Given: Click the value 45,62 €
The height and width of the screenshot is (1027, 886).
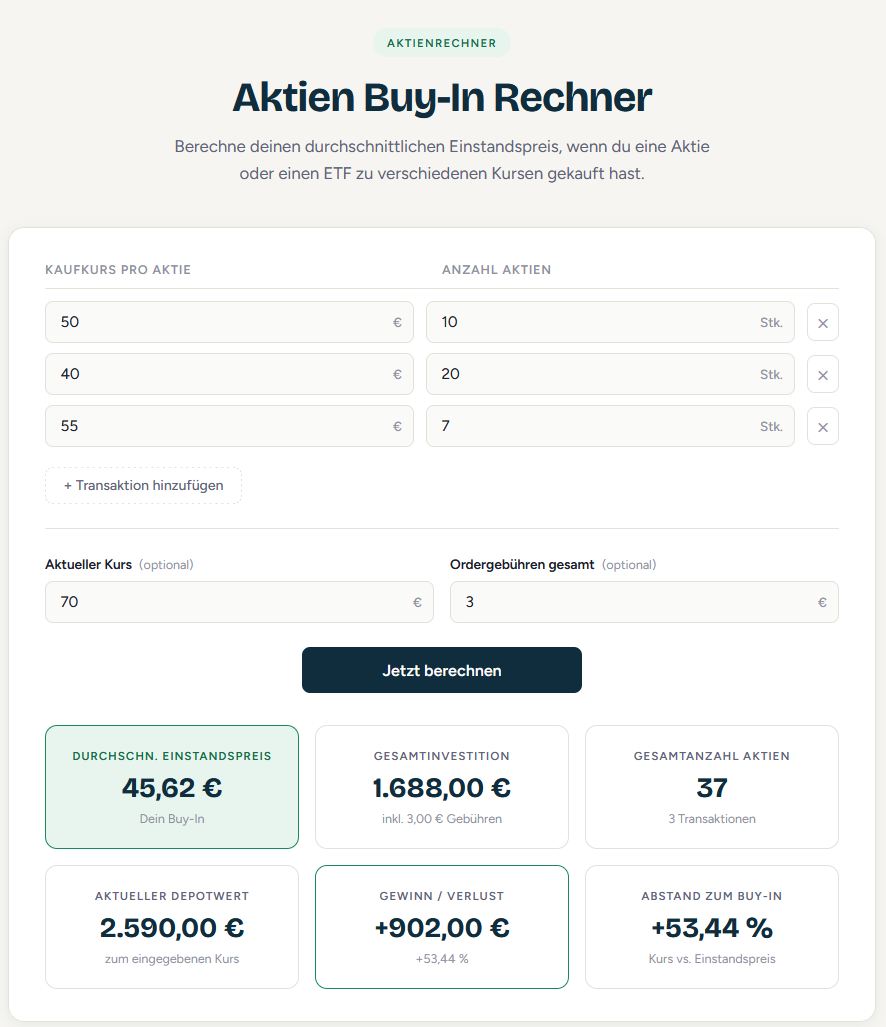Looking at the screenshot, I should 172,788.
